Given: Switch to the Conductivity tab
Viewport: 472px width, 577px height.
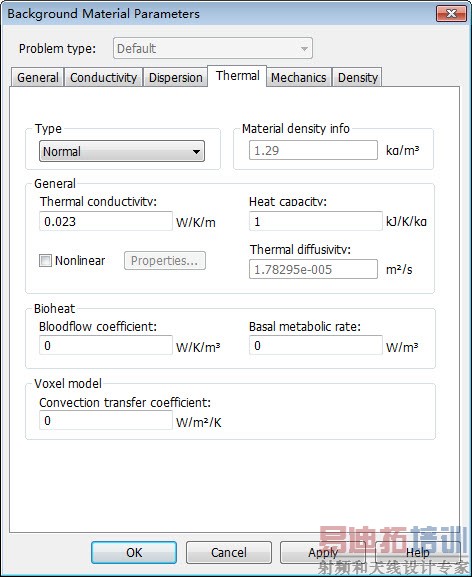Looking at the screenshot, I should (x=103, y=77).
